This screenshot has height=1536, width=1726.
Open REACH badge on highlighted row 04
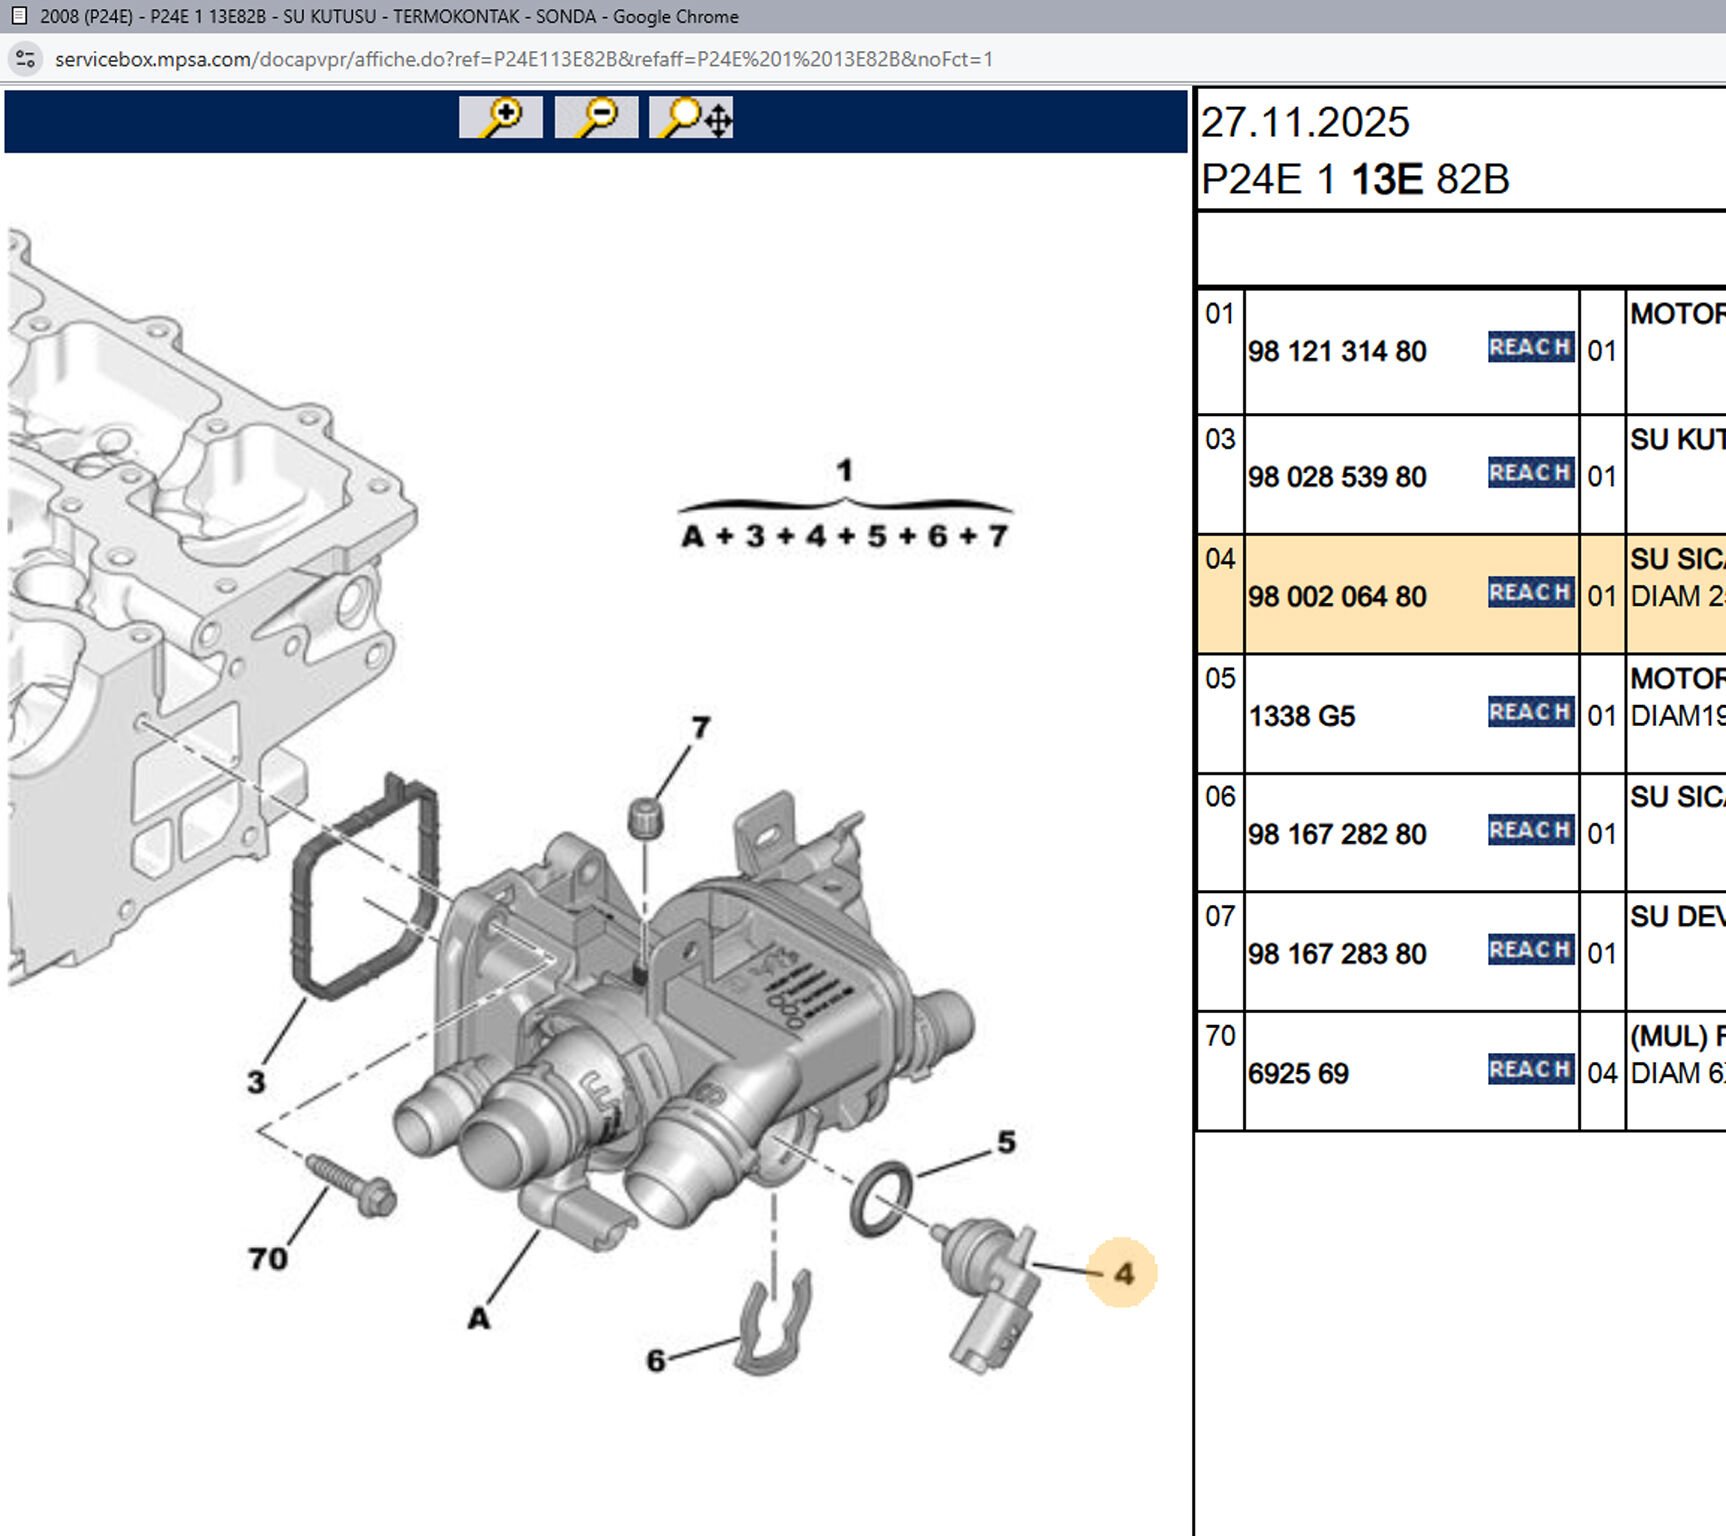[1530, 592]
